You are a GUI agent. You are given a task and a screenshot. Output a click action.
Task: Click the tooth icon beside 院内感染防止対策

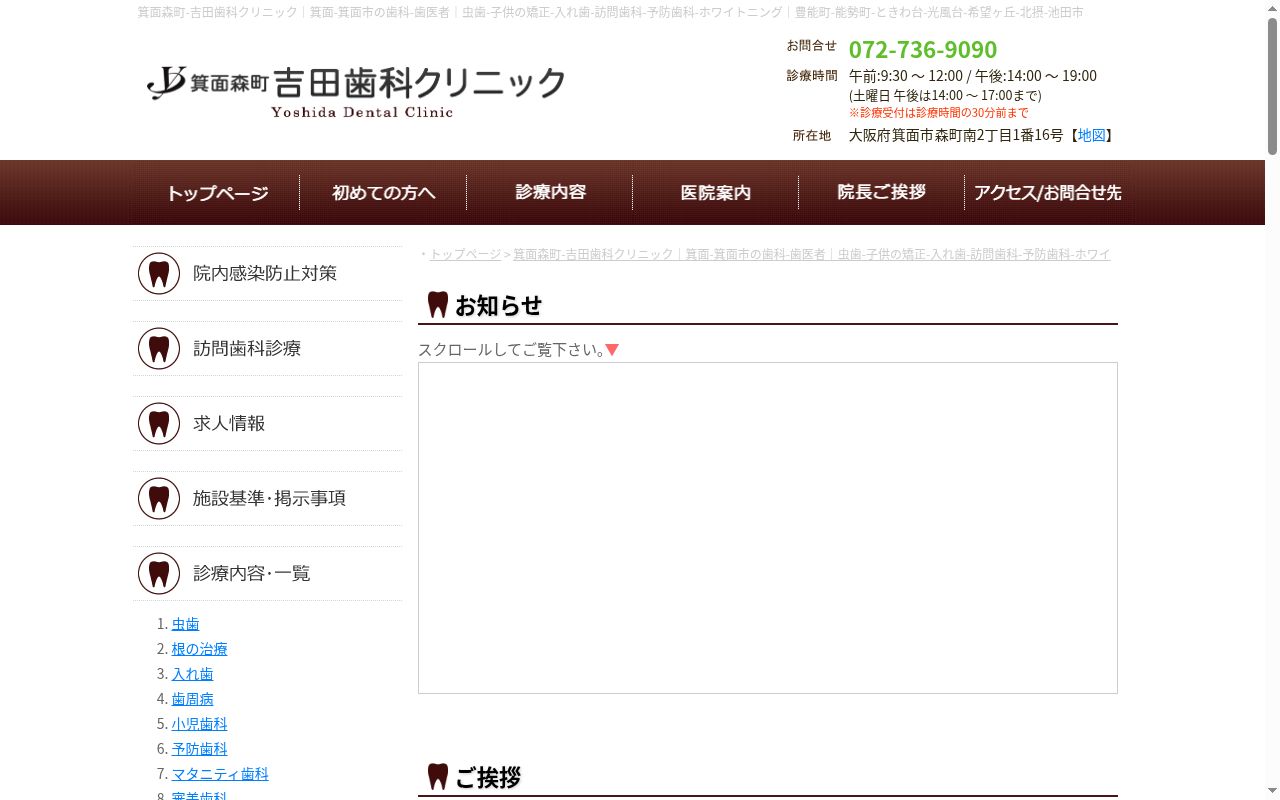pos(159,274)
